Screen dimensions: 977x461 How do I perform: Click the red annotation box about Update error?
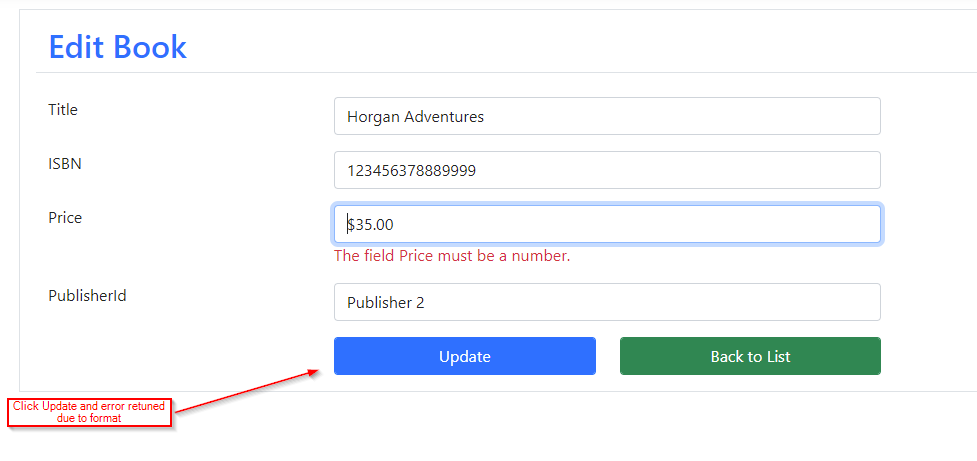89,412
